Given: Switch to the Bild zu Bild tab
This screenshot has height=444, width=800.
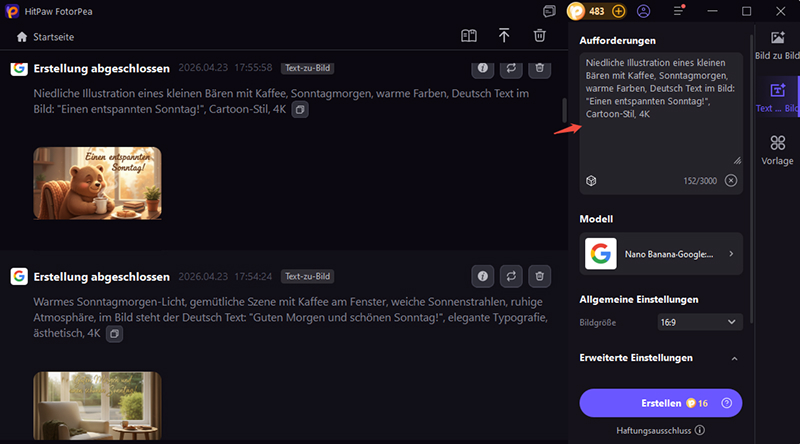Looking at the screenshot, I should pos(777,45).
